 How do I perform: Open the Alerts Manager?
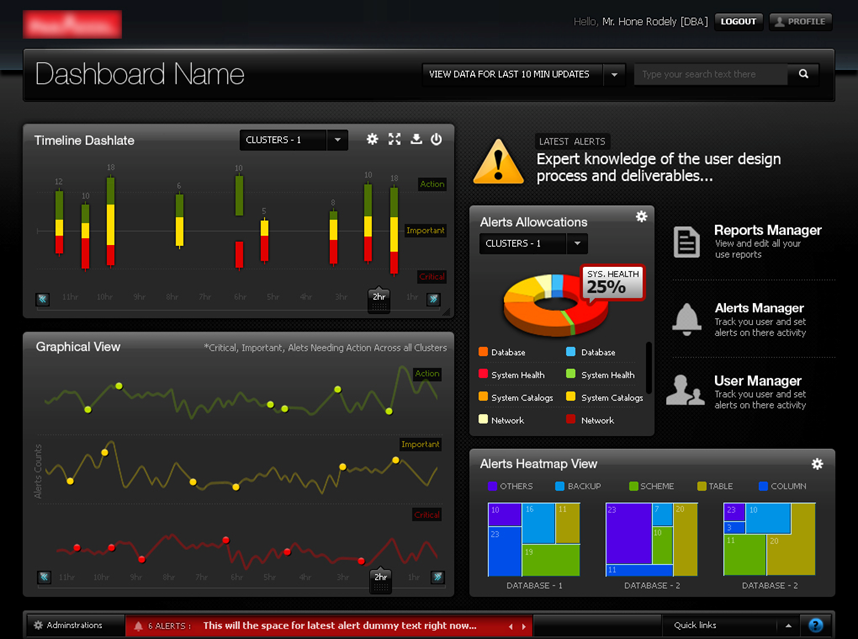(758, 309)
